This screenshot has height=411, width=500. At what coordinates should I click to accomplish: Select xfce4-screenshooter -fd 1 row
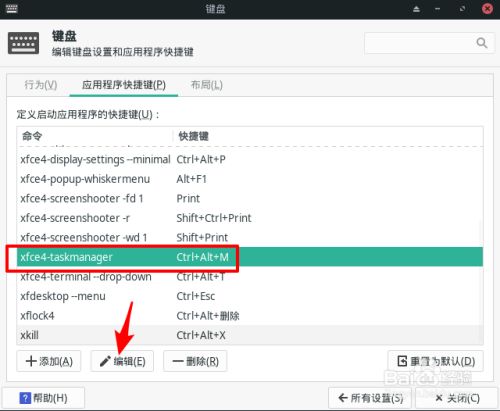coord(250,198)
